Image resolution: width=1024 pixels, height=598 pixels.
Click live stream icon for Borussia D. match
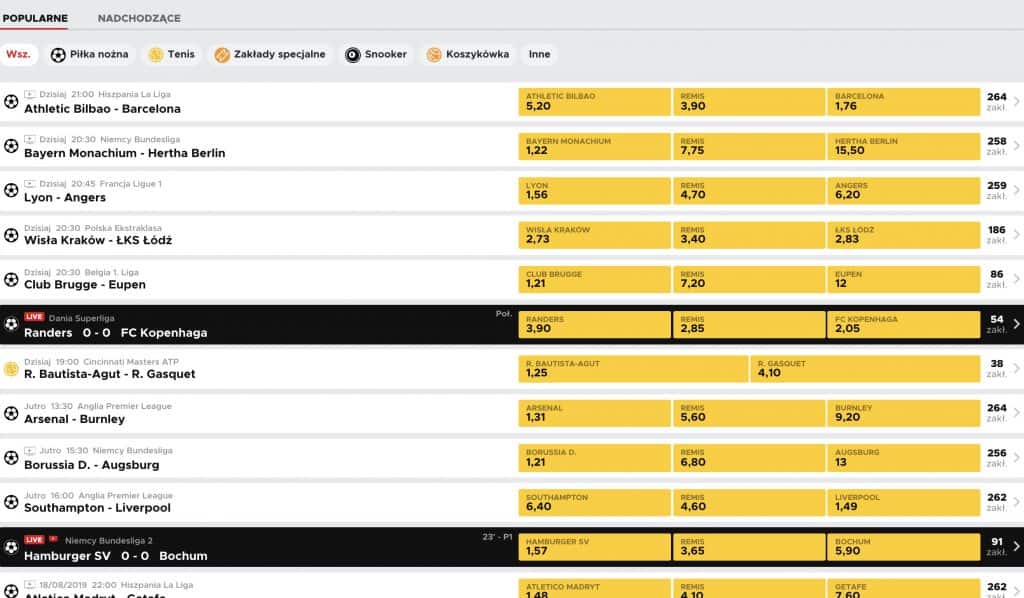click(29, 450)
